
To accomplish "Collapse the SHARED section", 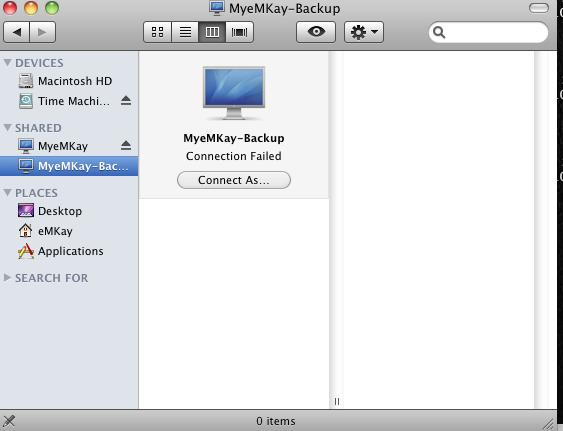I will click(x=7, y=128).
